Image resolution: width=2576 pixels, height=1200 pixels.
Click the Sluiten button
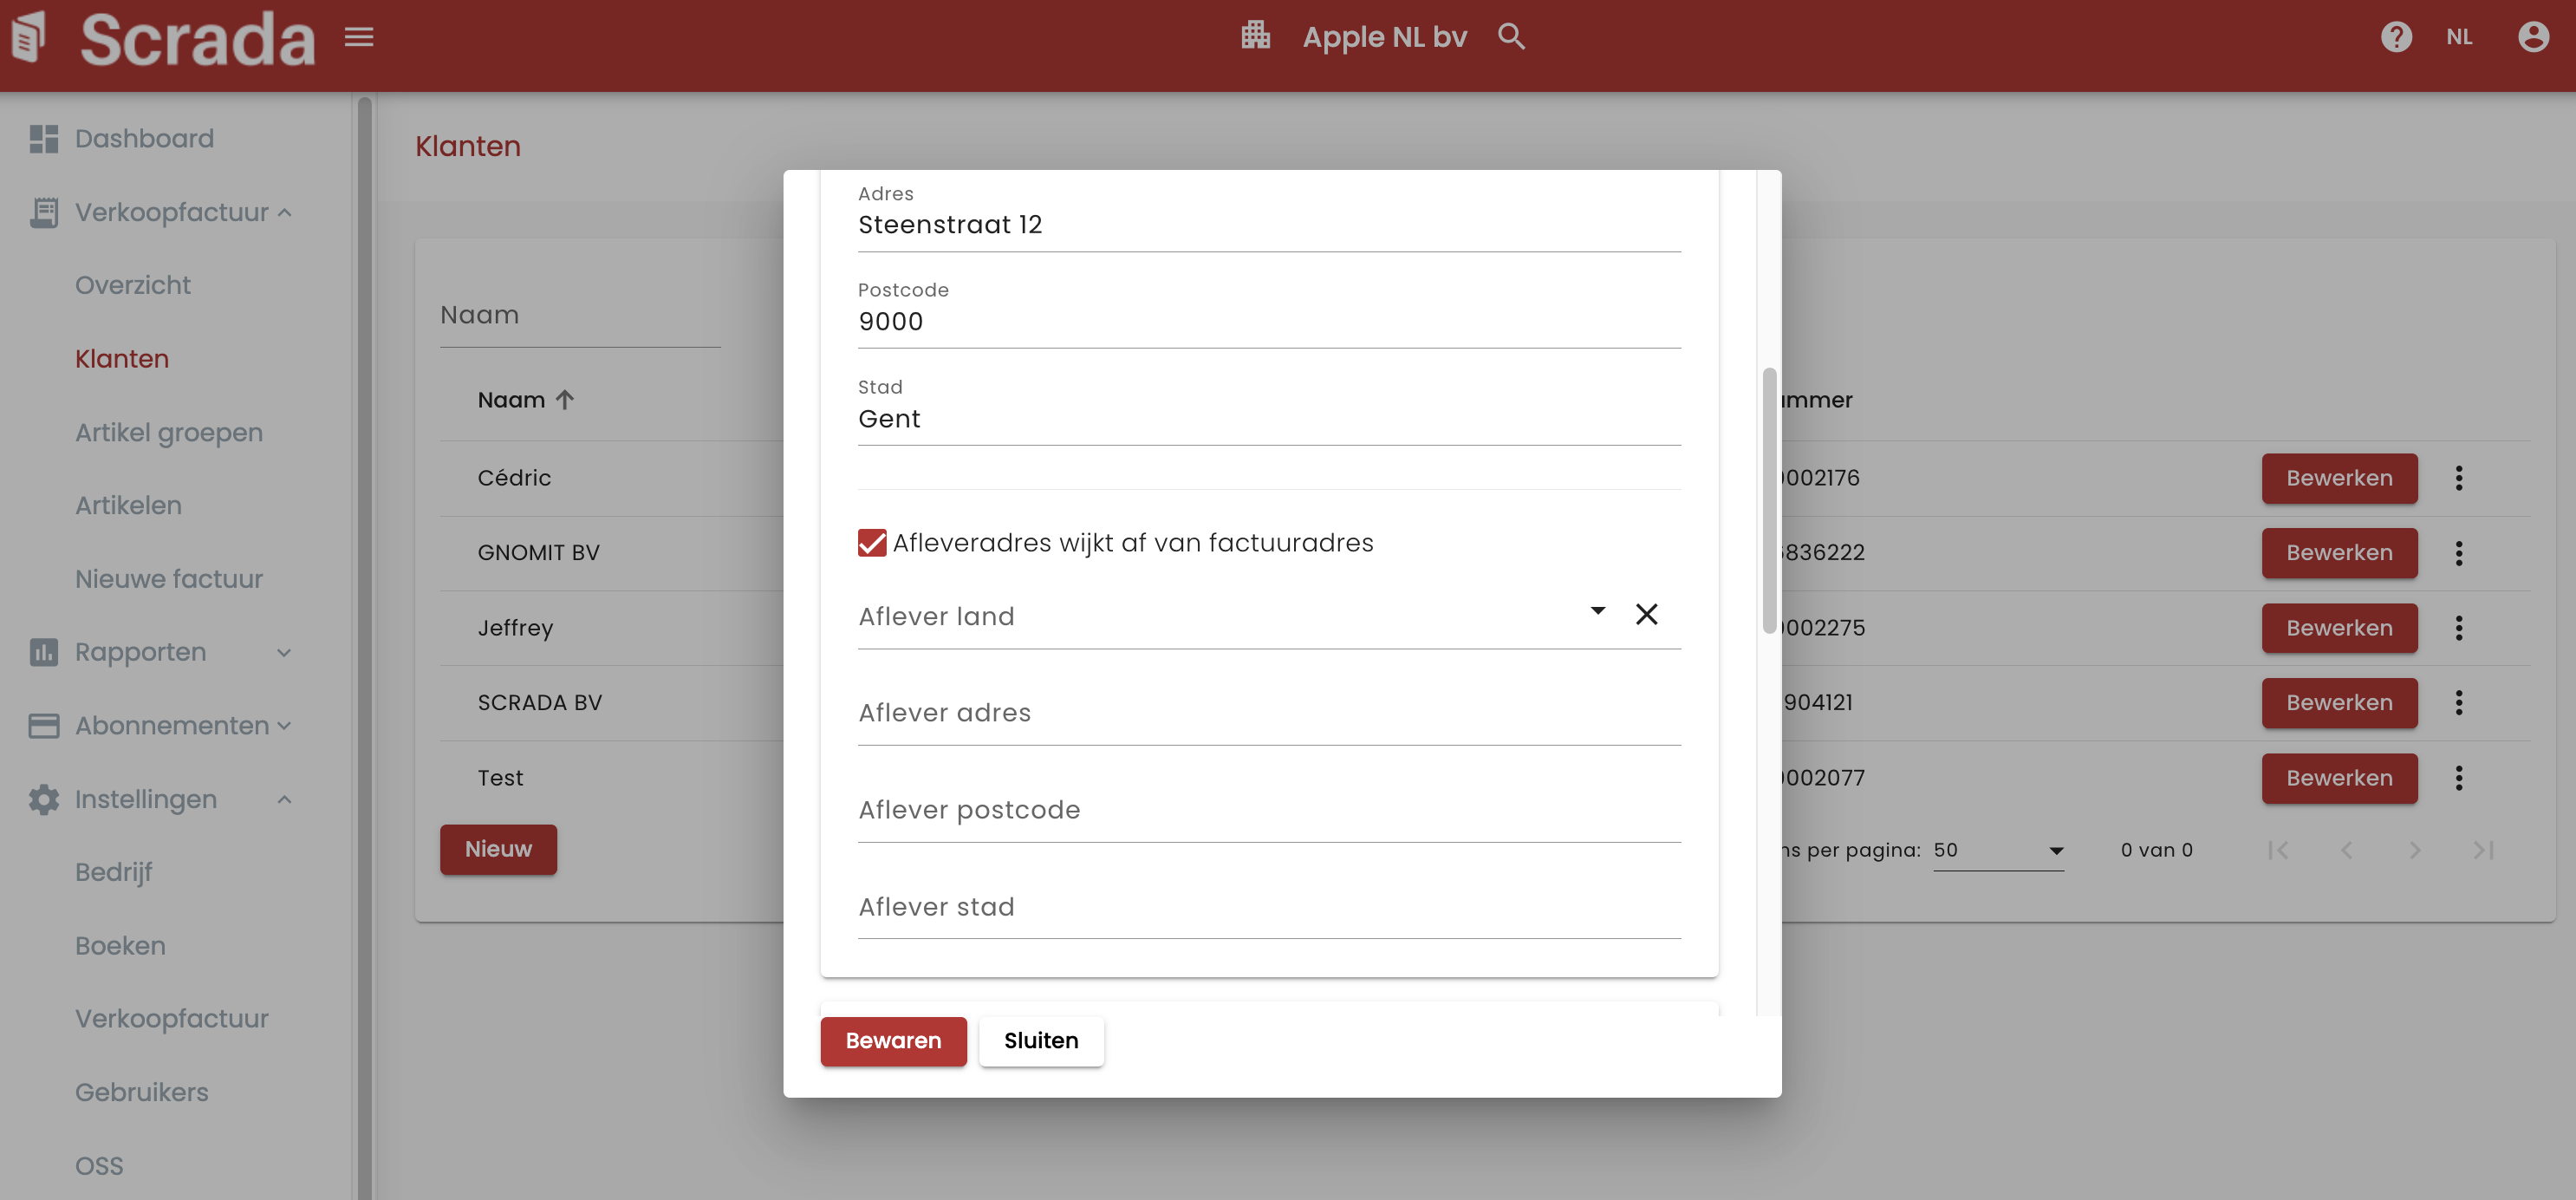tap(1040, 1041)
